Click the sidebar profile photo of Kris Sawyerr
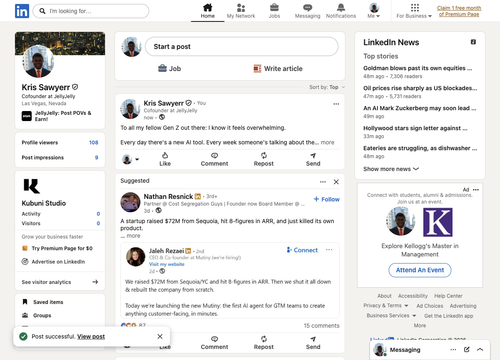This screenshot has height=360, width=500. point(38,61)
